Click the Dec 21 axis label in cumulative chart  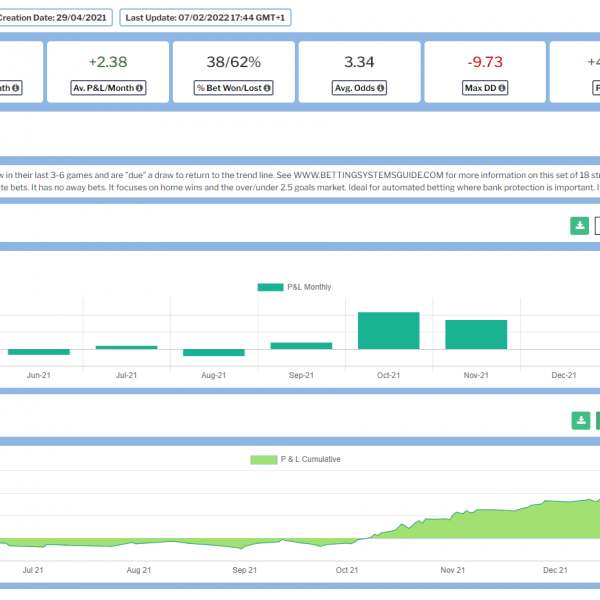click(555, 570)
